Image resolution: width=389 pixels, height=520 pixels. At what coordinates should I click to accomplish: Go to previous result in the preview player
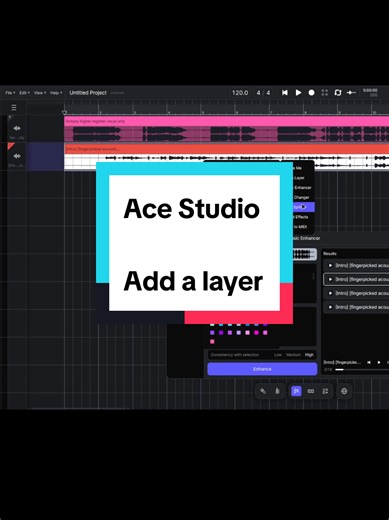pyautogui.click(x=369, y=362)
